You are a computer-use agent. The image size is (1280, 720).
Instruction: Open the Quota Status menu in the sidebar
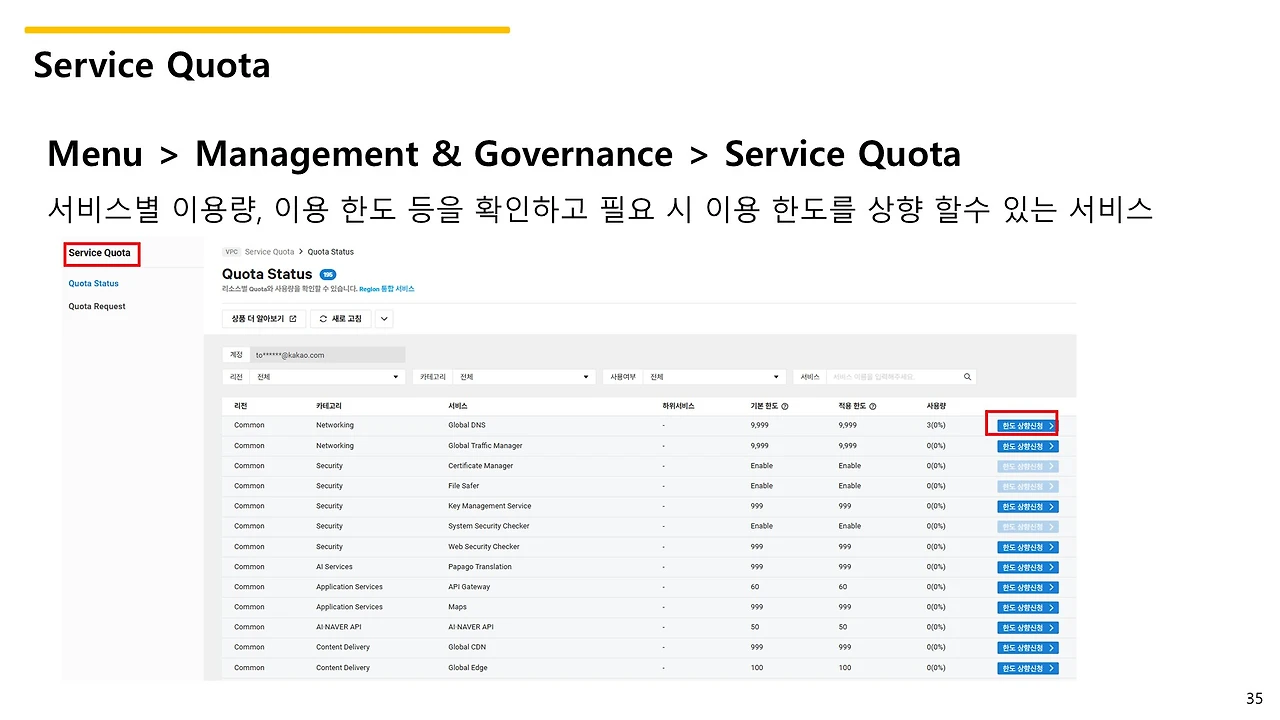[93, 284]
